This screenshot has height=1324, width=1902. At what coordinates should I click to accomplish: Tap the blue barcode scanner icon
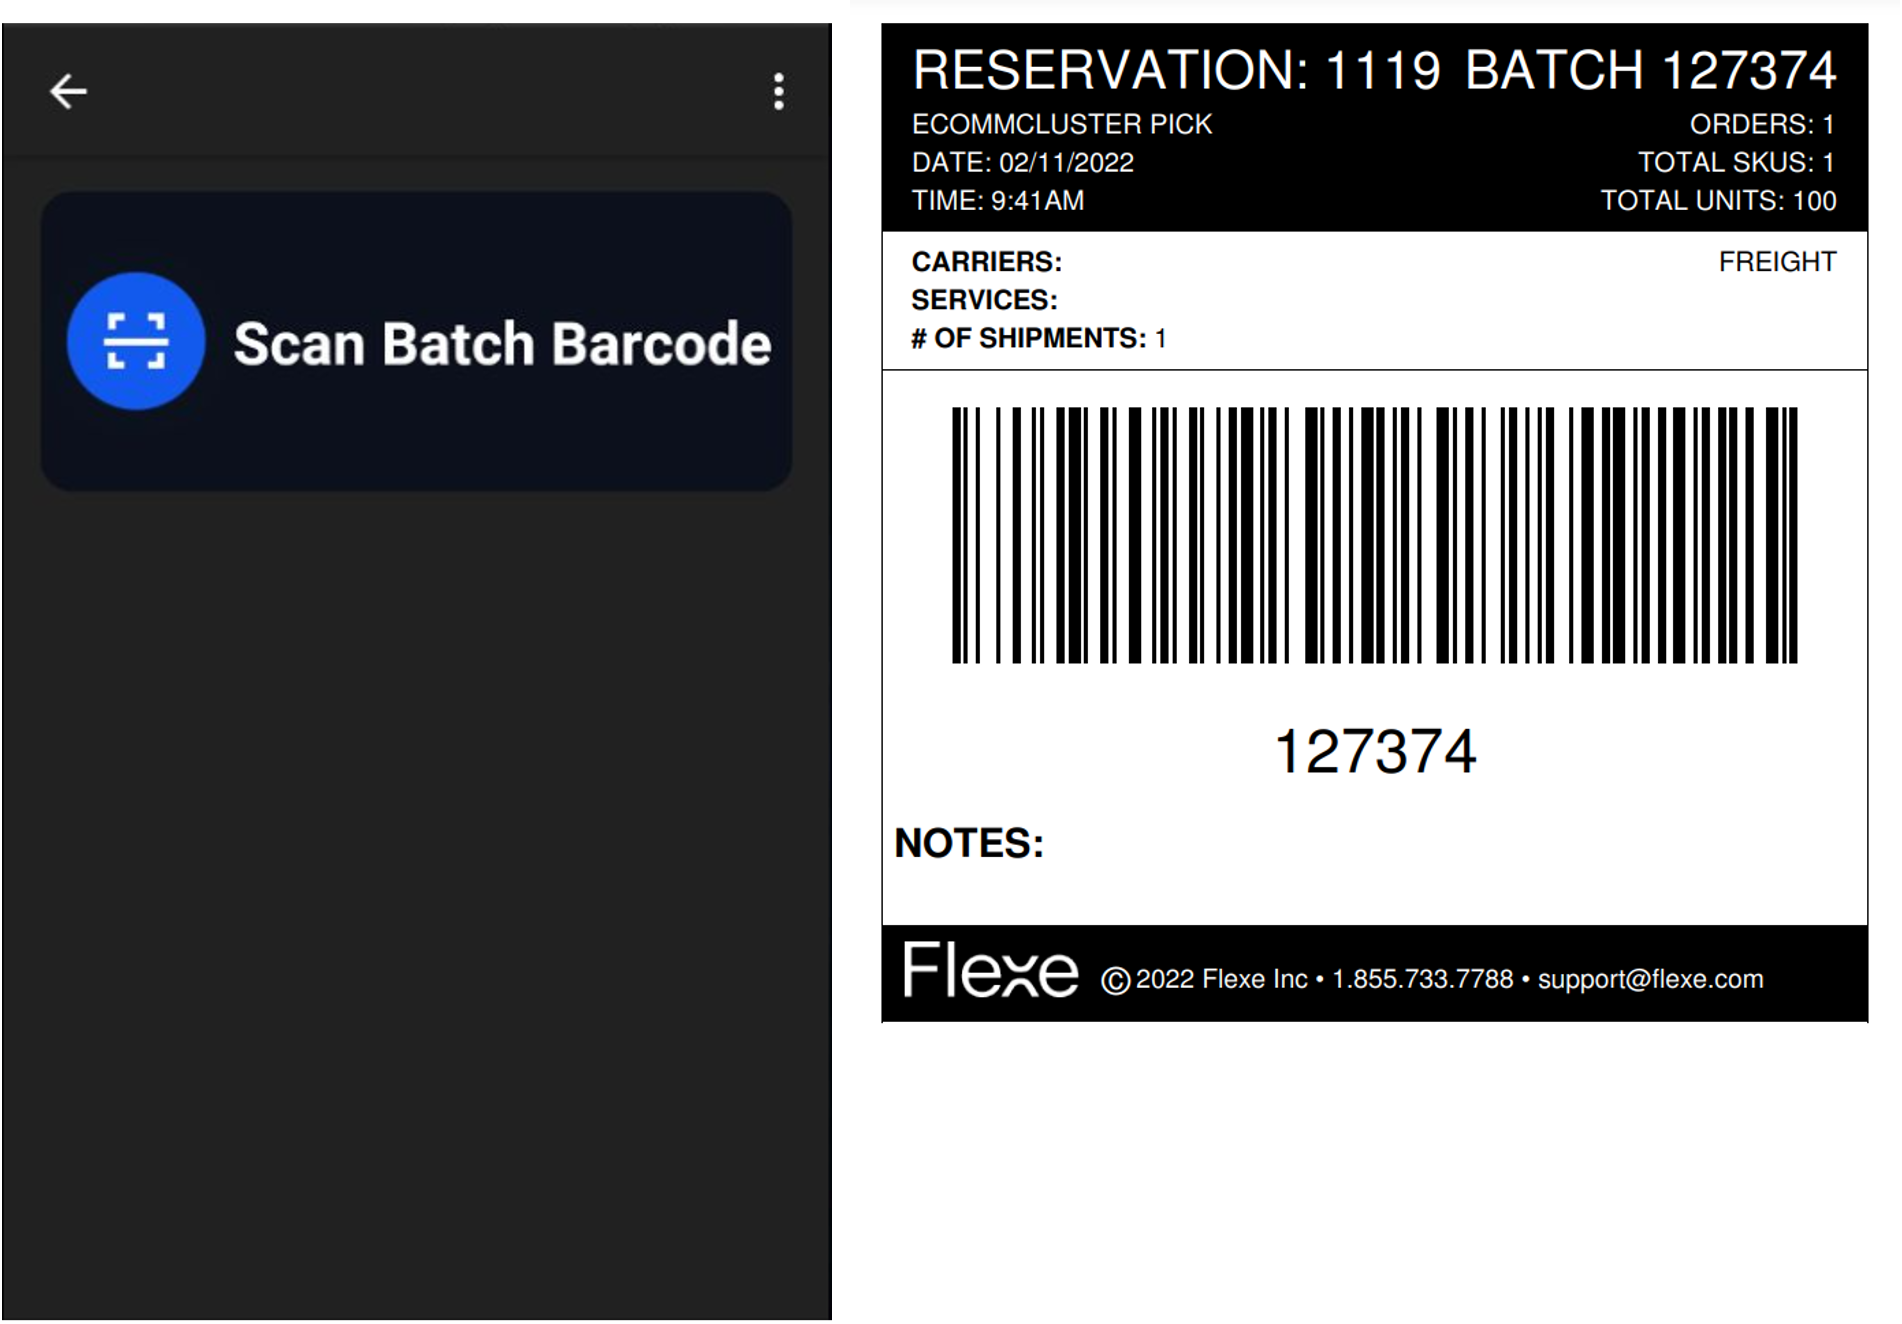[x=136, y=341]
